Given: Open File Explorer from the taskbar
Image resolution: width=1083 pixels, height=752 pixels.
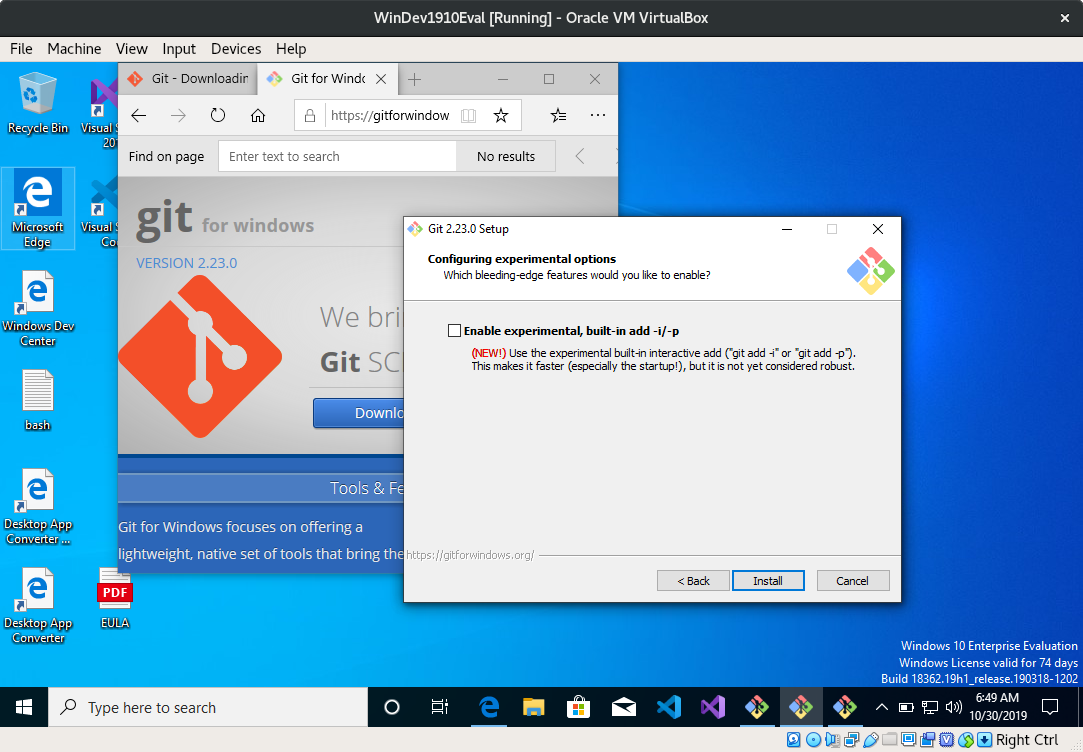Looking at the screenshot, I should click(x=533, y=707).
